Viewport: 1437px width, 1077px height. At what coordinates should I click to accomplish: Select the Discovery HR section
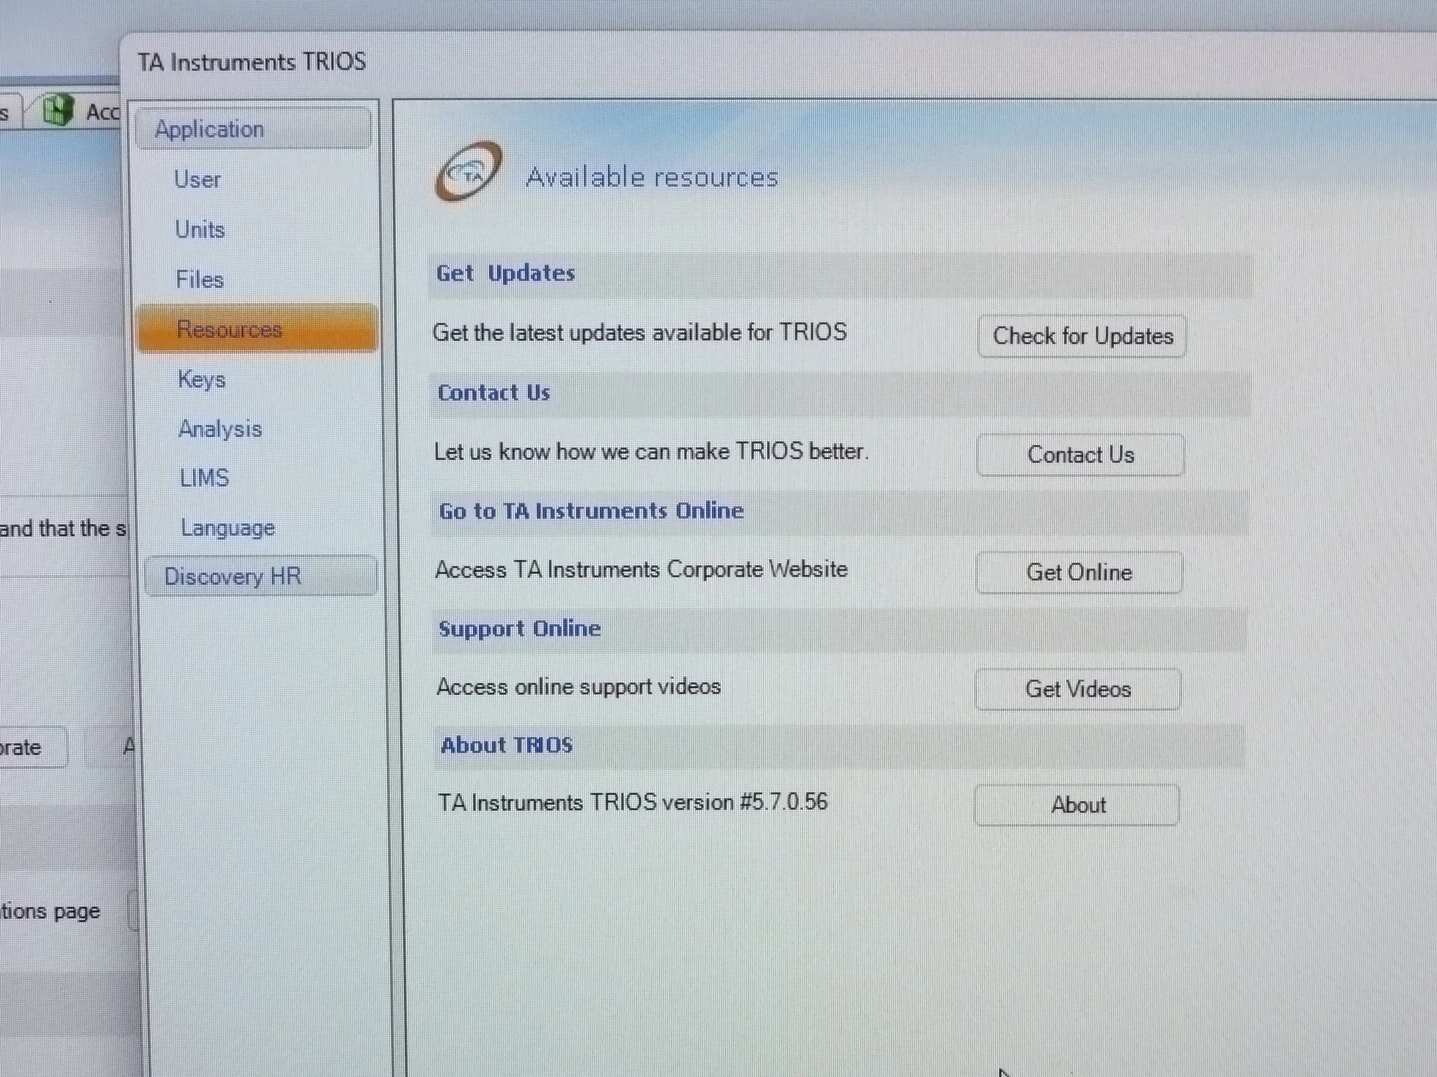[x=260, y=576]
